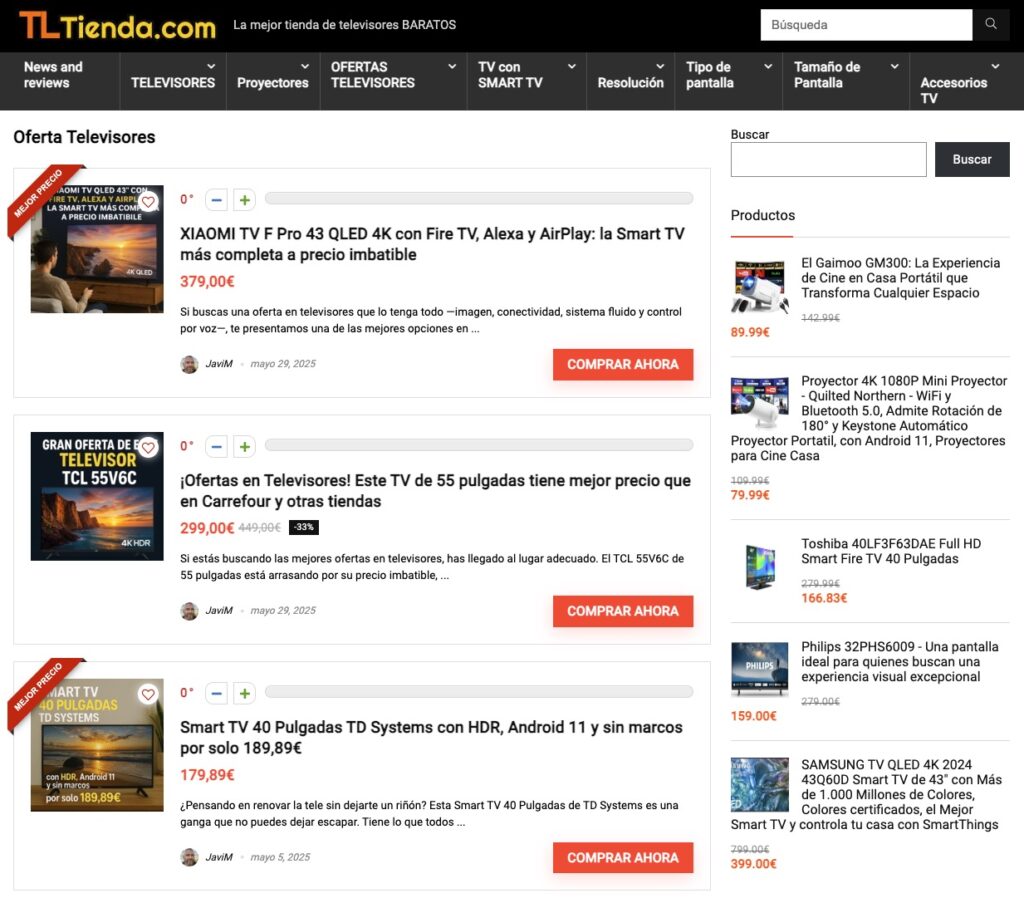Expand the TELEVISORES menu chevron
This screenshot has height=903, width=1024.
click(x=211, y=67)
